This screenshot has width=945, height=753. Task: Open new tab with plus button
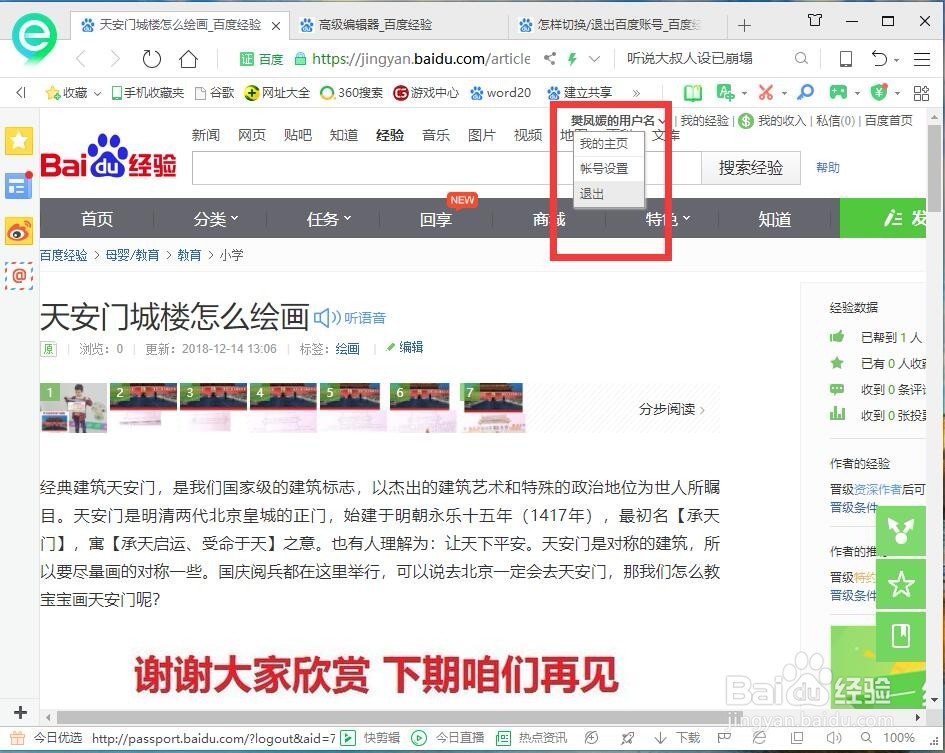744,25
